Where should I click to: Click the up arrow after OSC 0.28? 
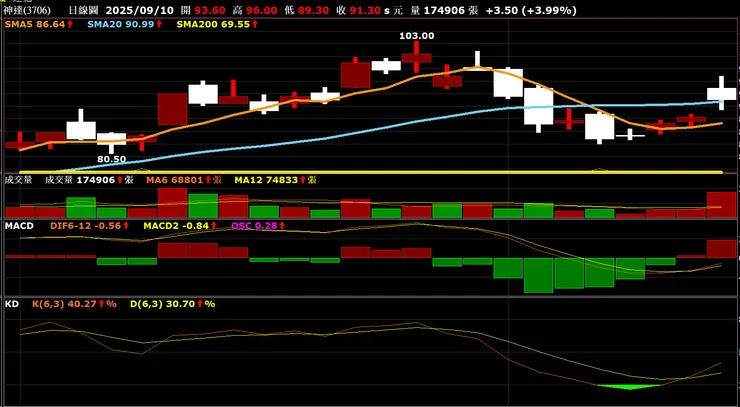click(x=282, y=226)
